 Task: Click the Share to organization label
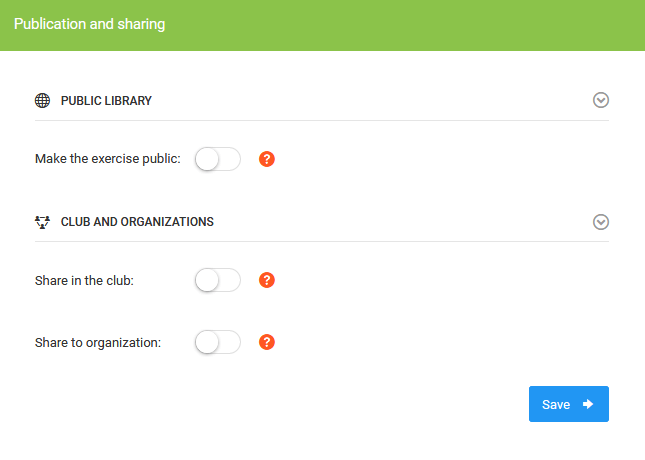click(98, 342)
